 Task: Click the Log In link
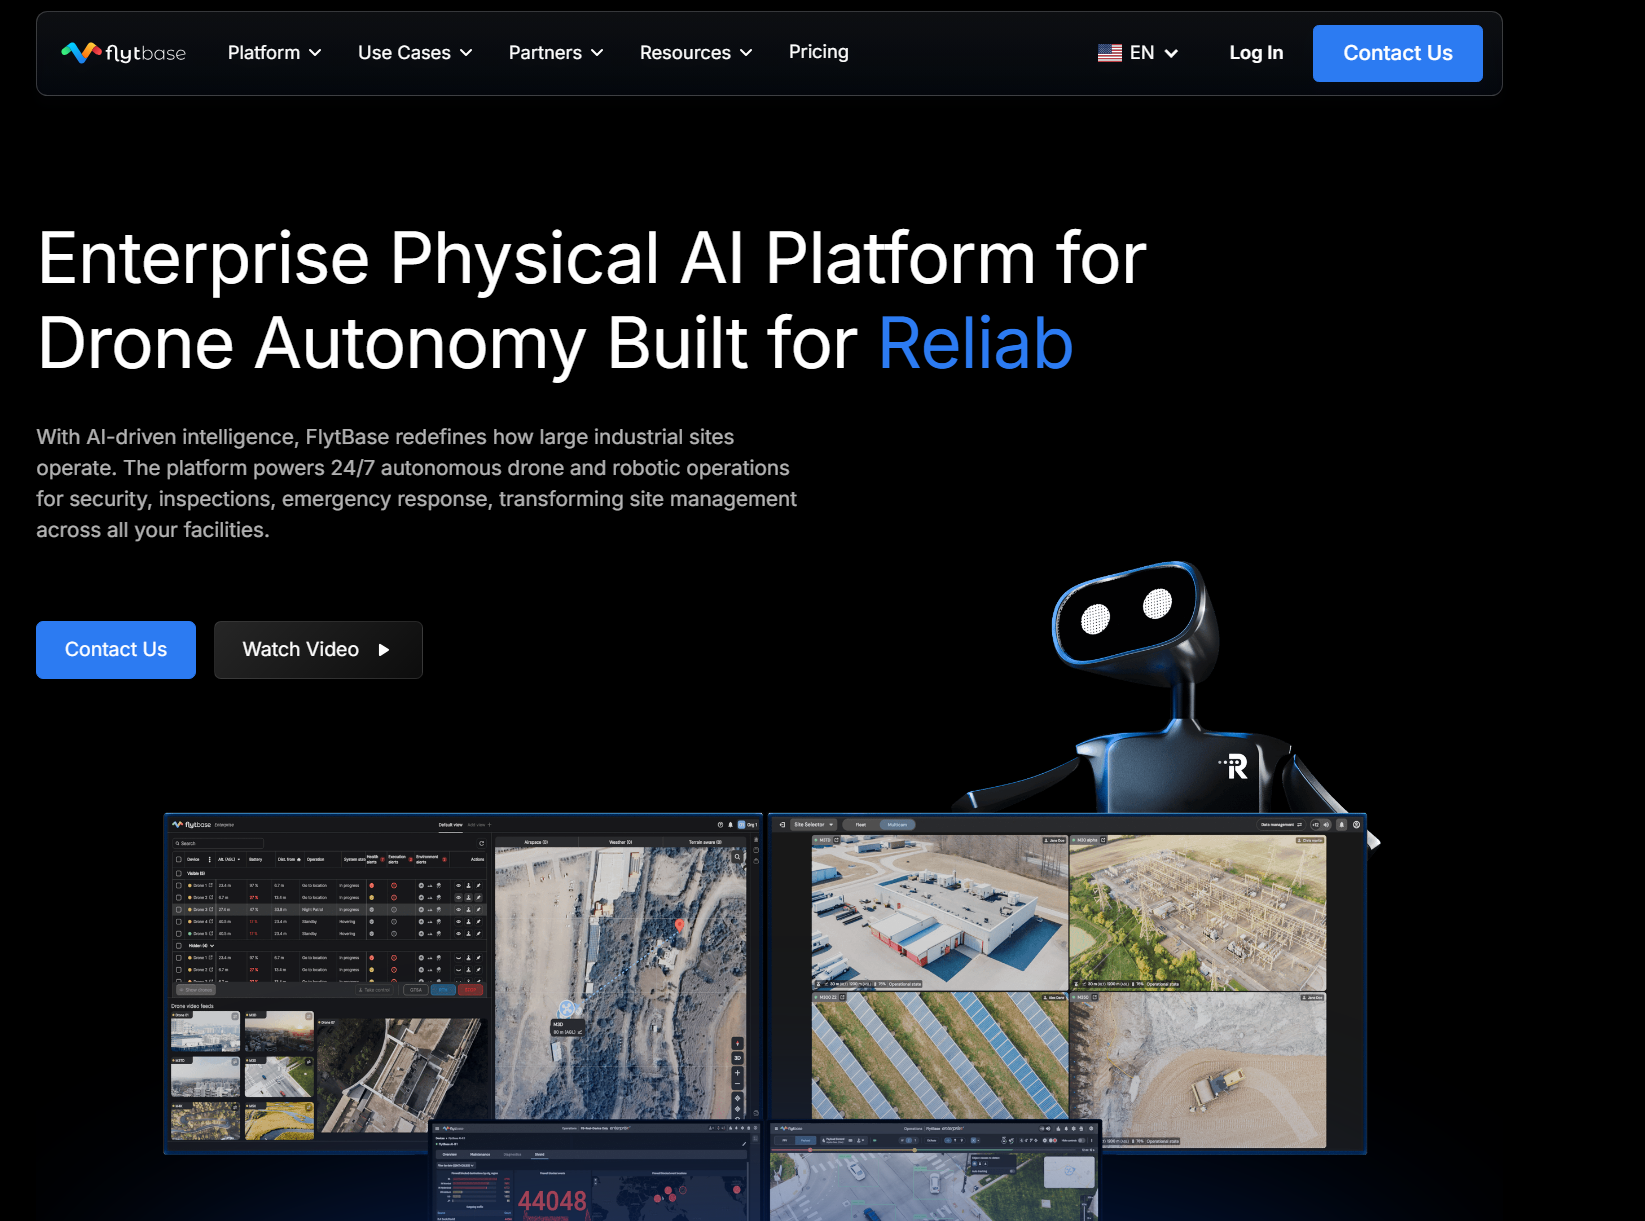click(1256, 53)
